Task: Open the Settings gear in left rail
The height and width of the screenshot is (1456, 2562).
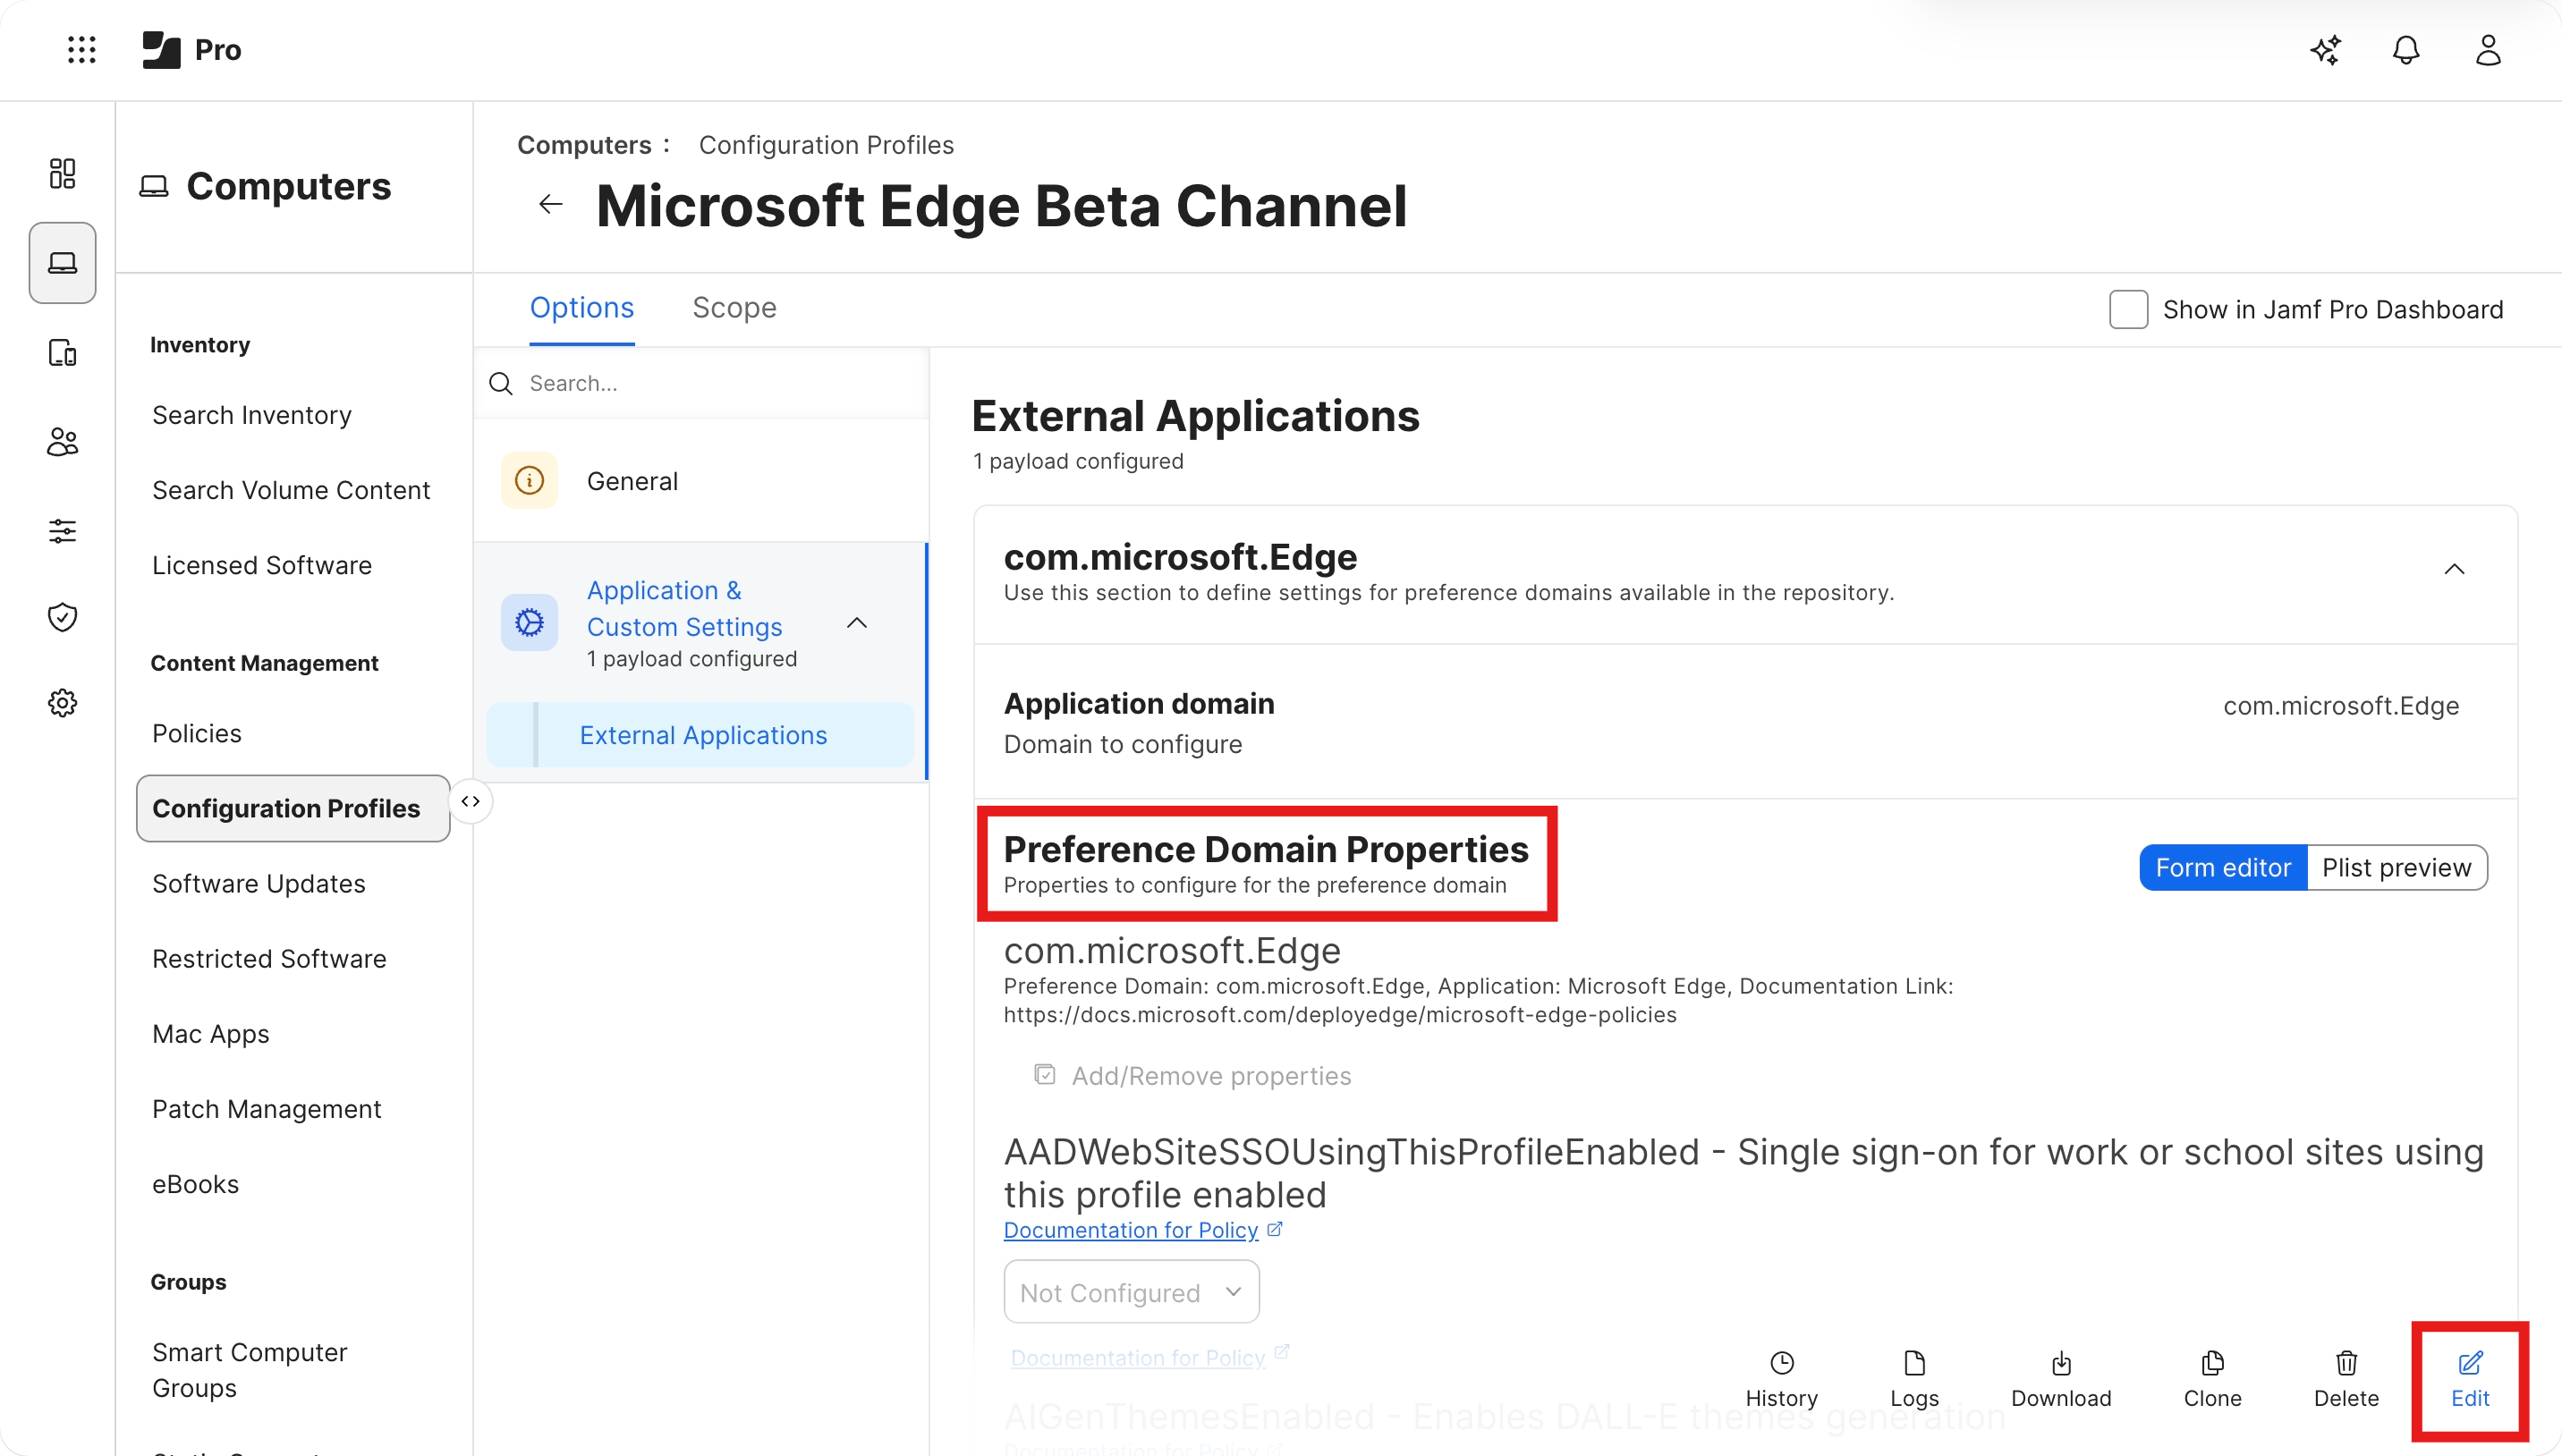Action: (x=62, y=703)
